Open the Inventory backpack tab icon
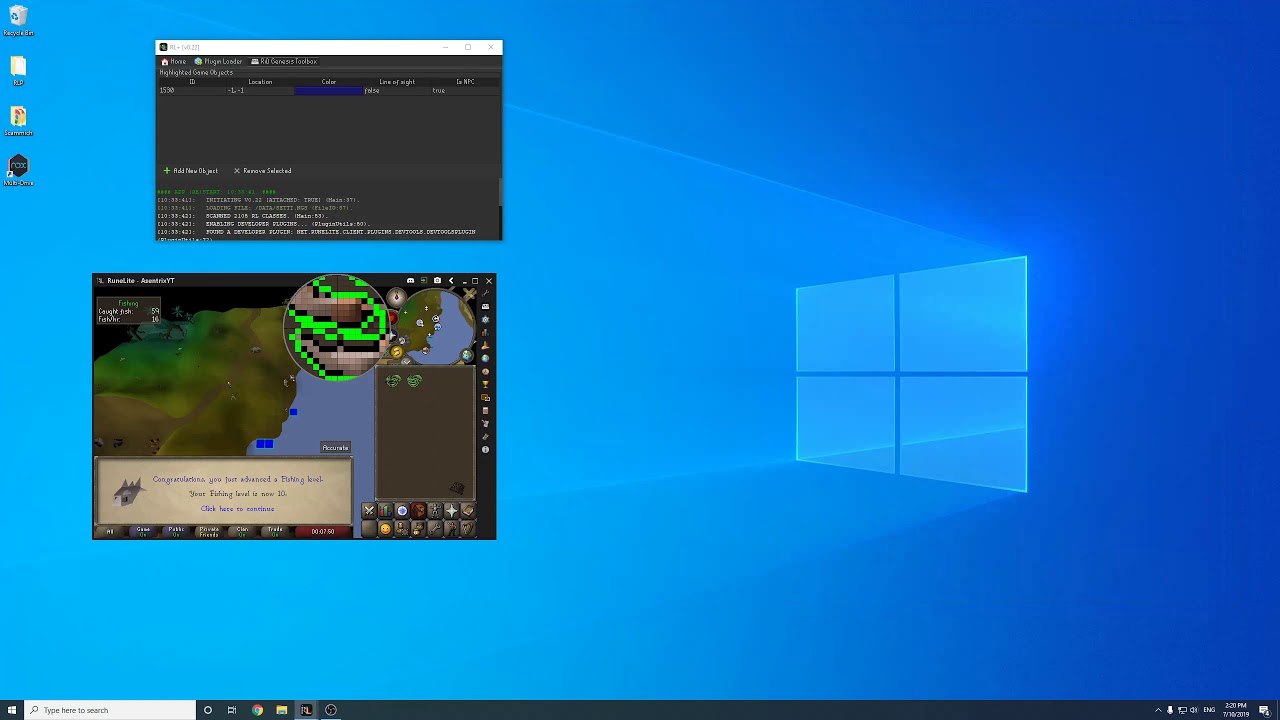The height and width of the screenshot is (720, 1280). pyautogui.click(x=418, y=510)
